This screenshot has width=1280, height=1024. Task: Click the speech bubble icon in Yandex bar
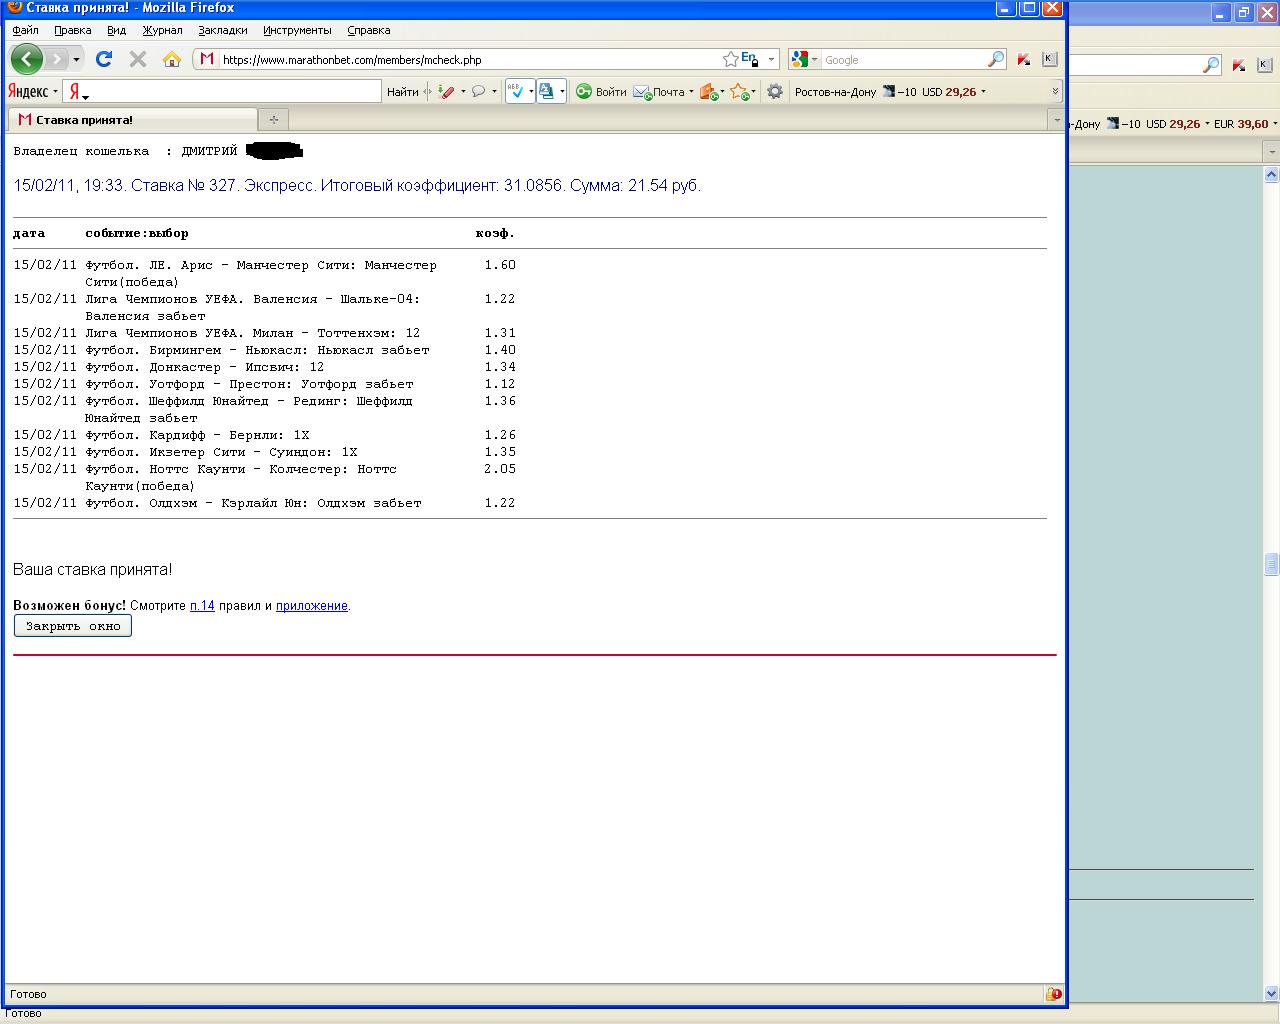[479, 92]
